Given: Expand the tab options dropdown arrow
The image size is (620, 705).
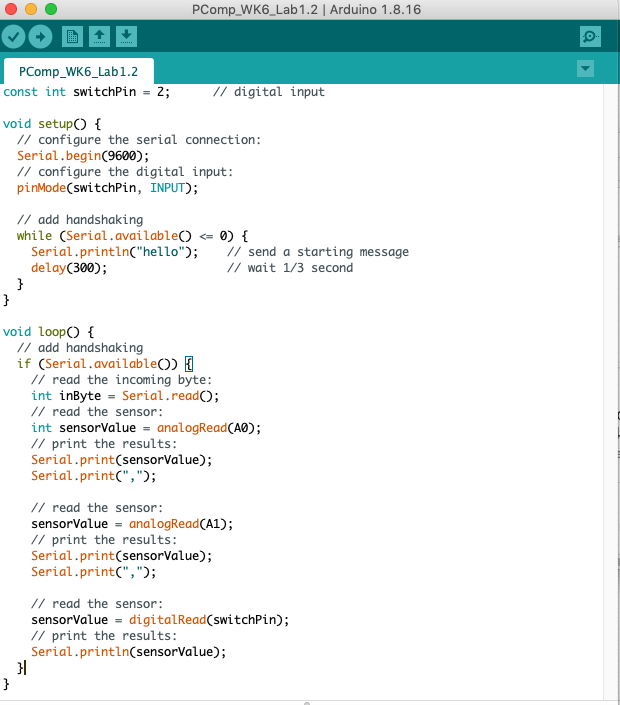Looking at the screenshot, I should (586, 69).
